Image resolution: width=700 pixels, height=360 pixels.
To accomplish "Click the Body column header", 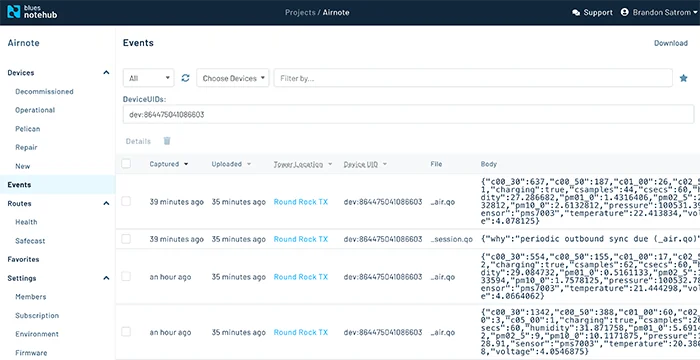I will (x=488, y=164).
